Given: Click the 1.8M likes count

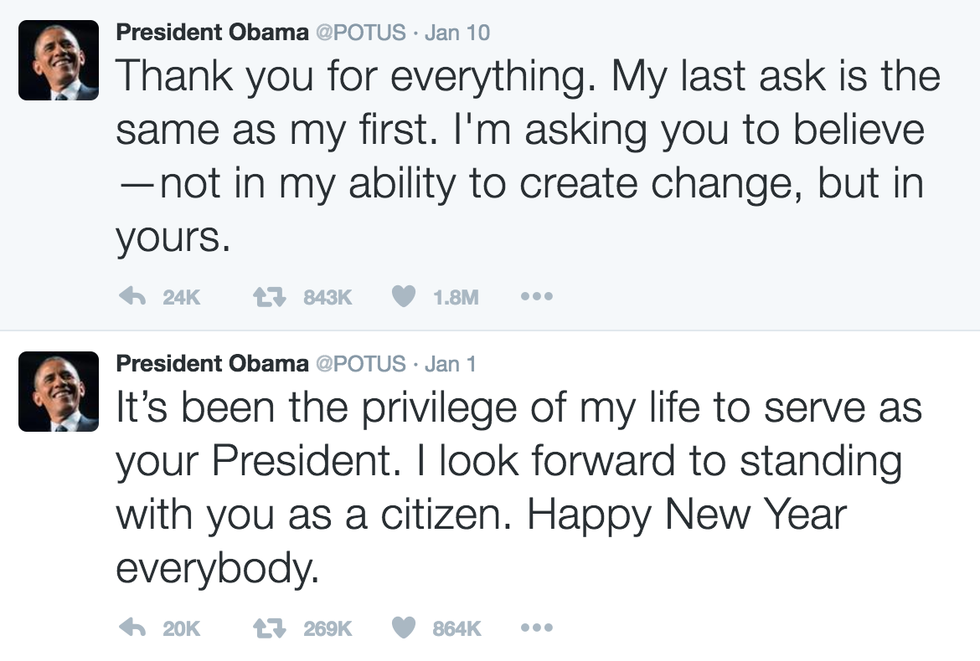Looking at the screenshot, I should coord(456,297).
